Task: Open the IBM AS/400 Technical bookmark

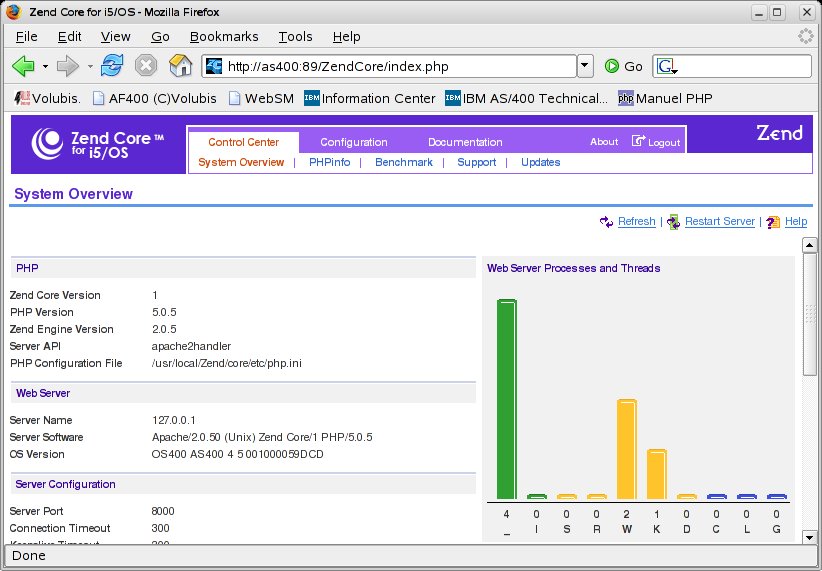Action: click(526, 98)
